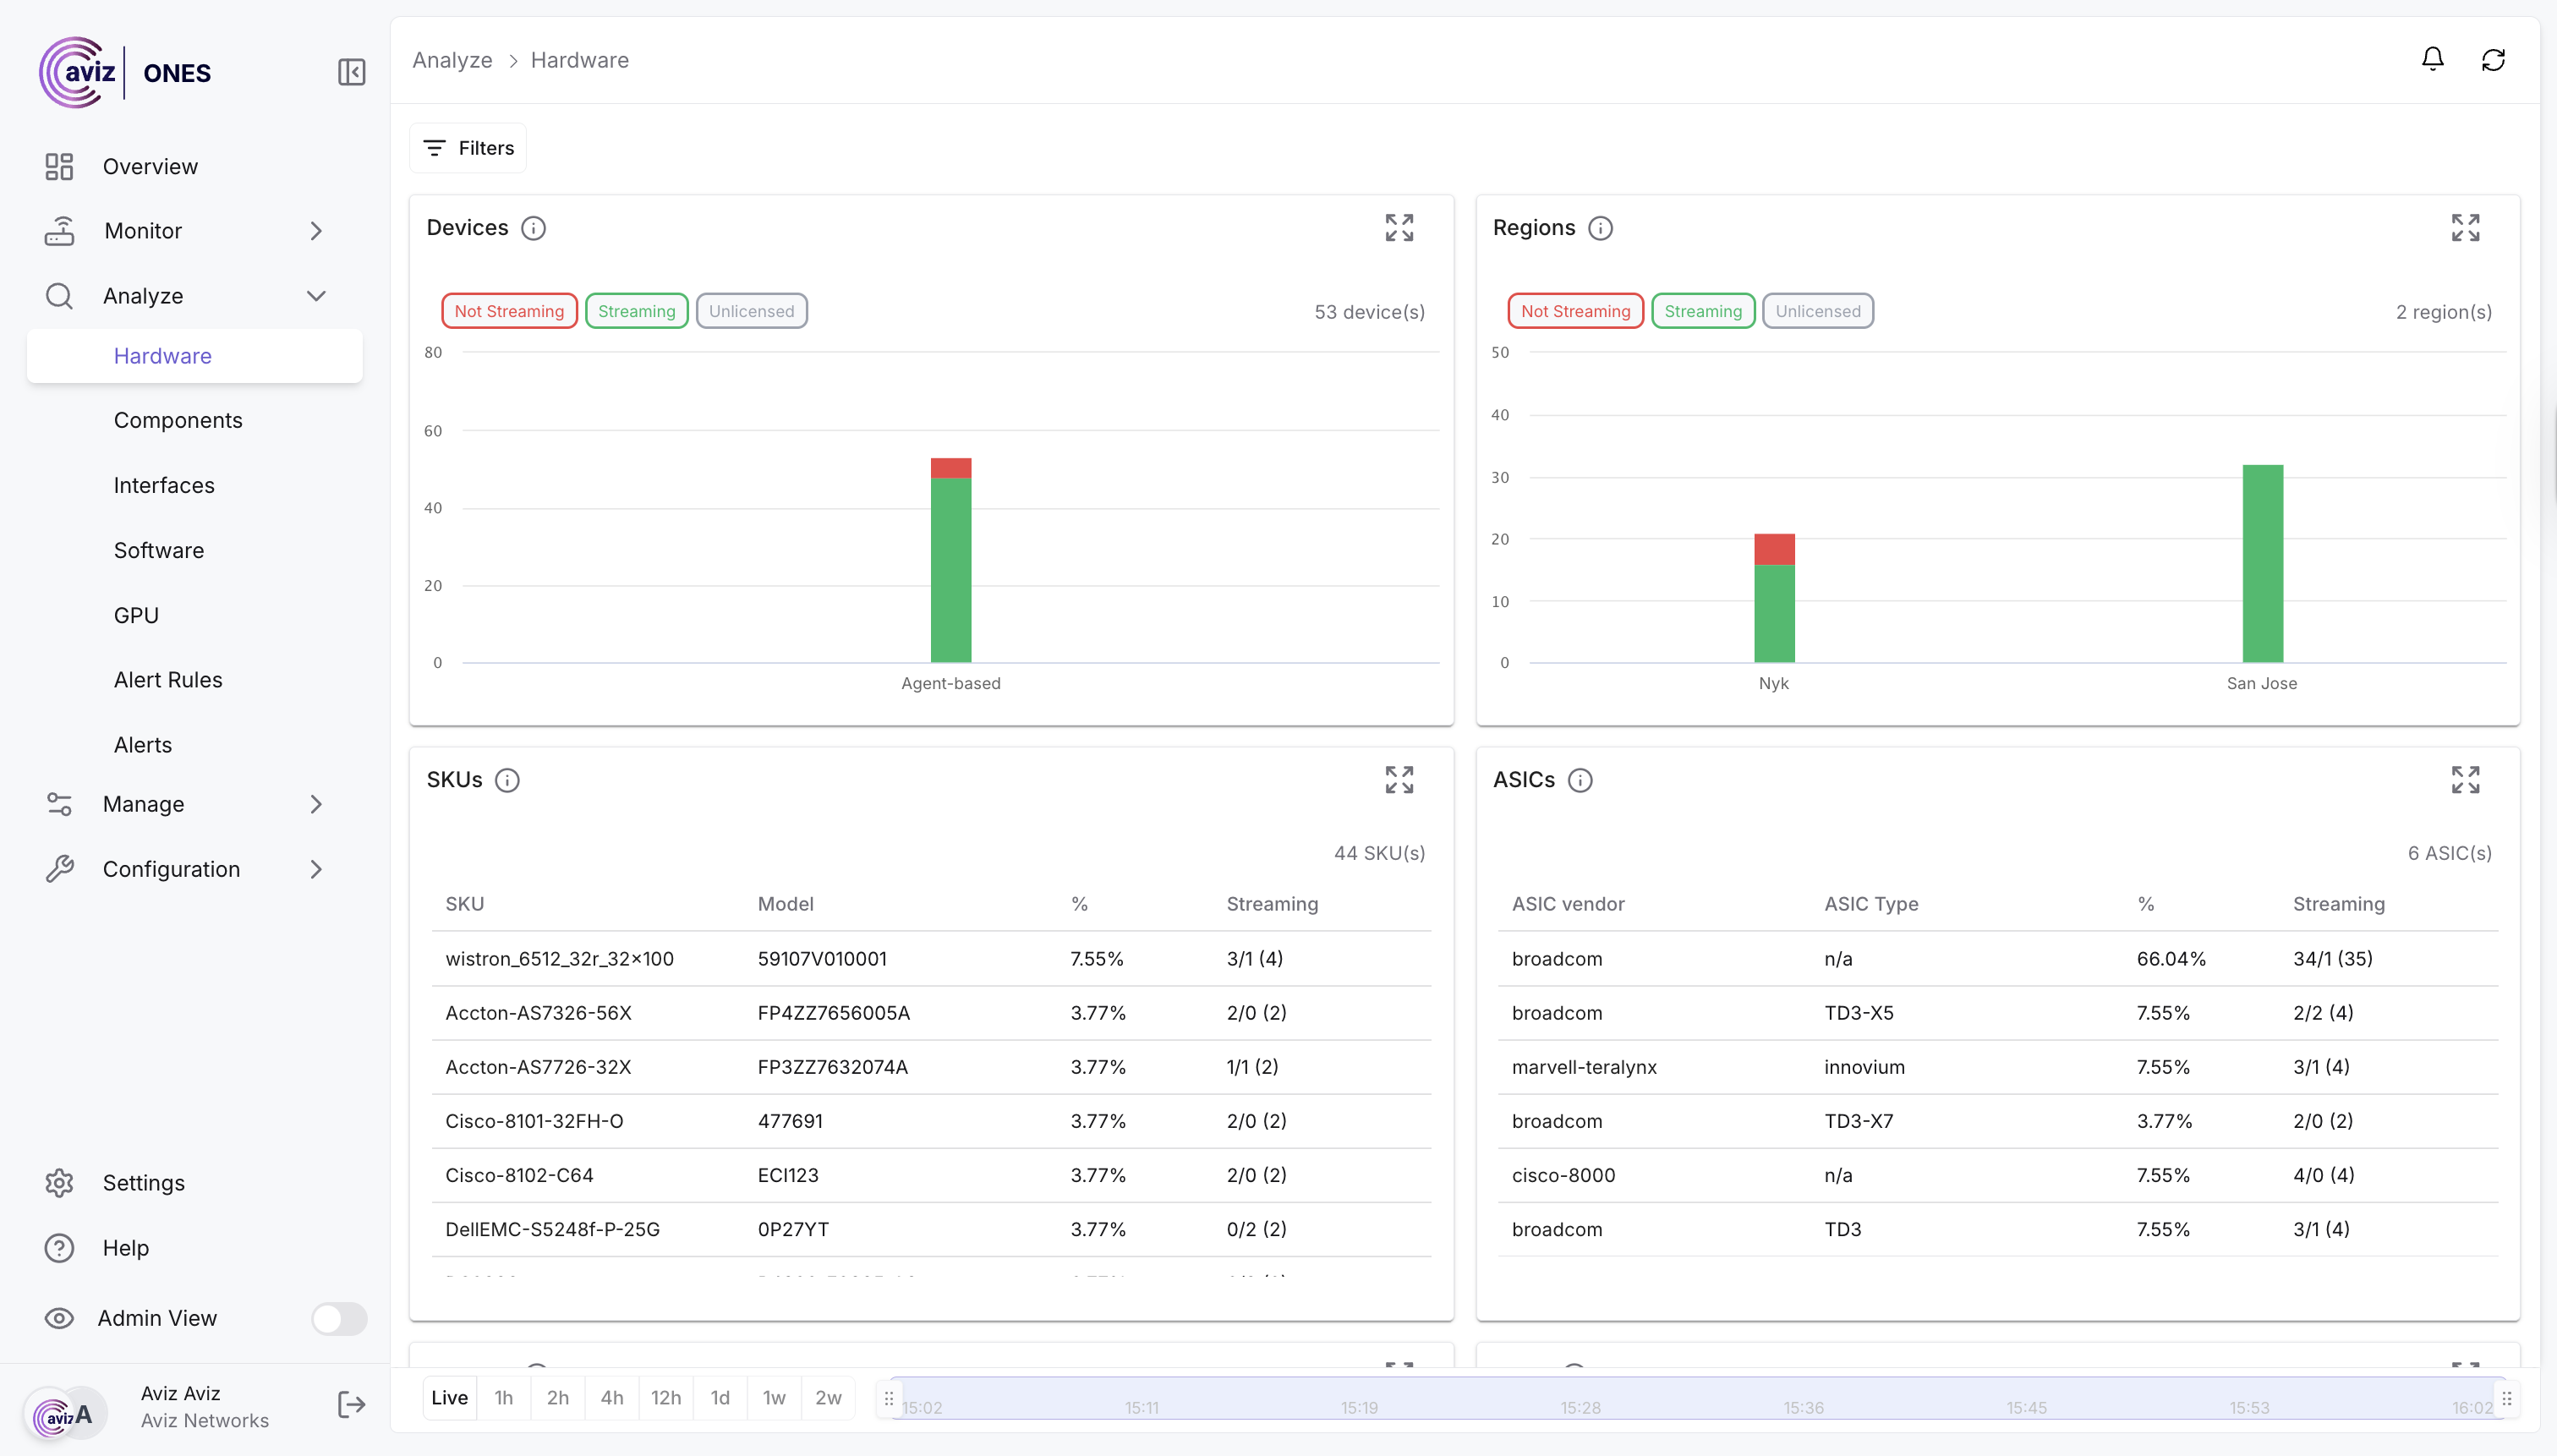Expand the Devices chart fullscreen
The image size is (2557, 1456).
tap(1399, 228)
